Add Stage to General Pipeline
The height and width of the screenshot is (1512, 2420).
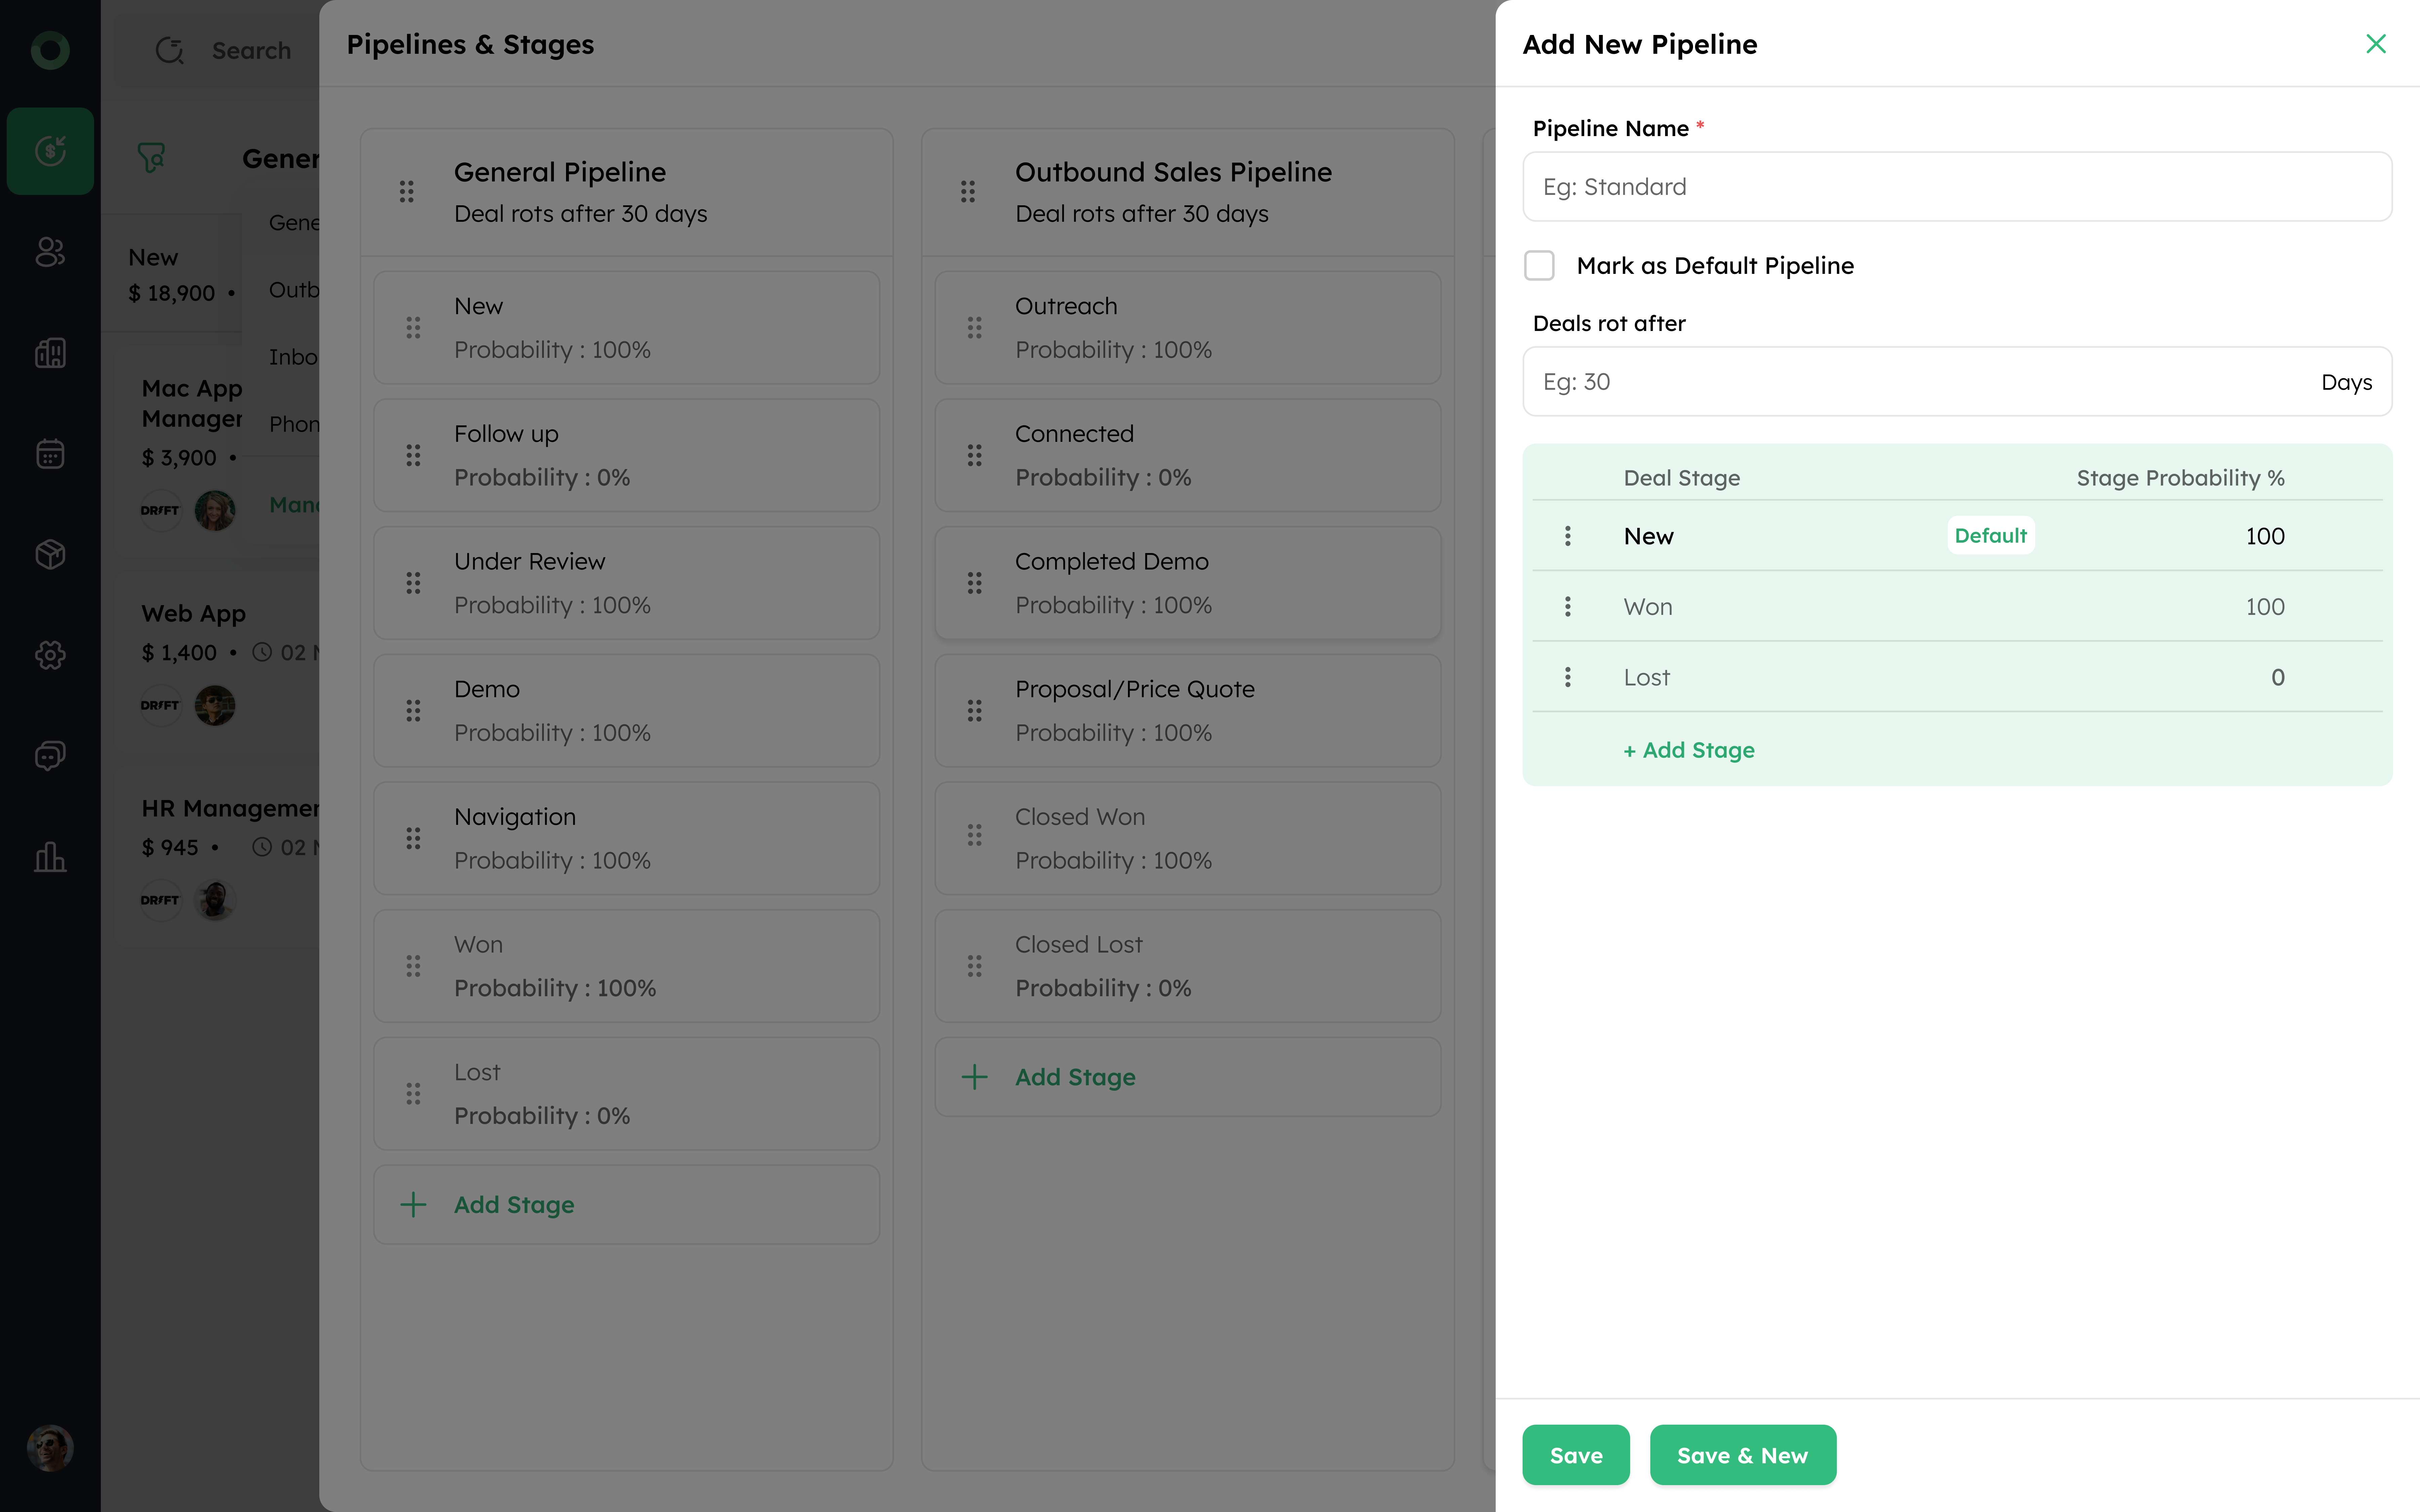pos(627,1205)
